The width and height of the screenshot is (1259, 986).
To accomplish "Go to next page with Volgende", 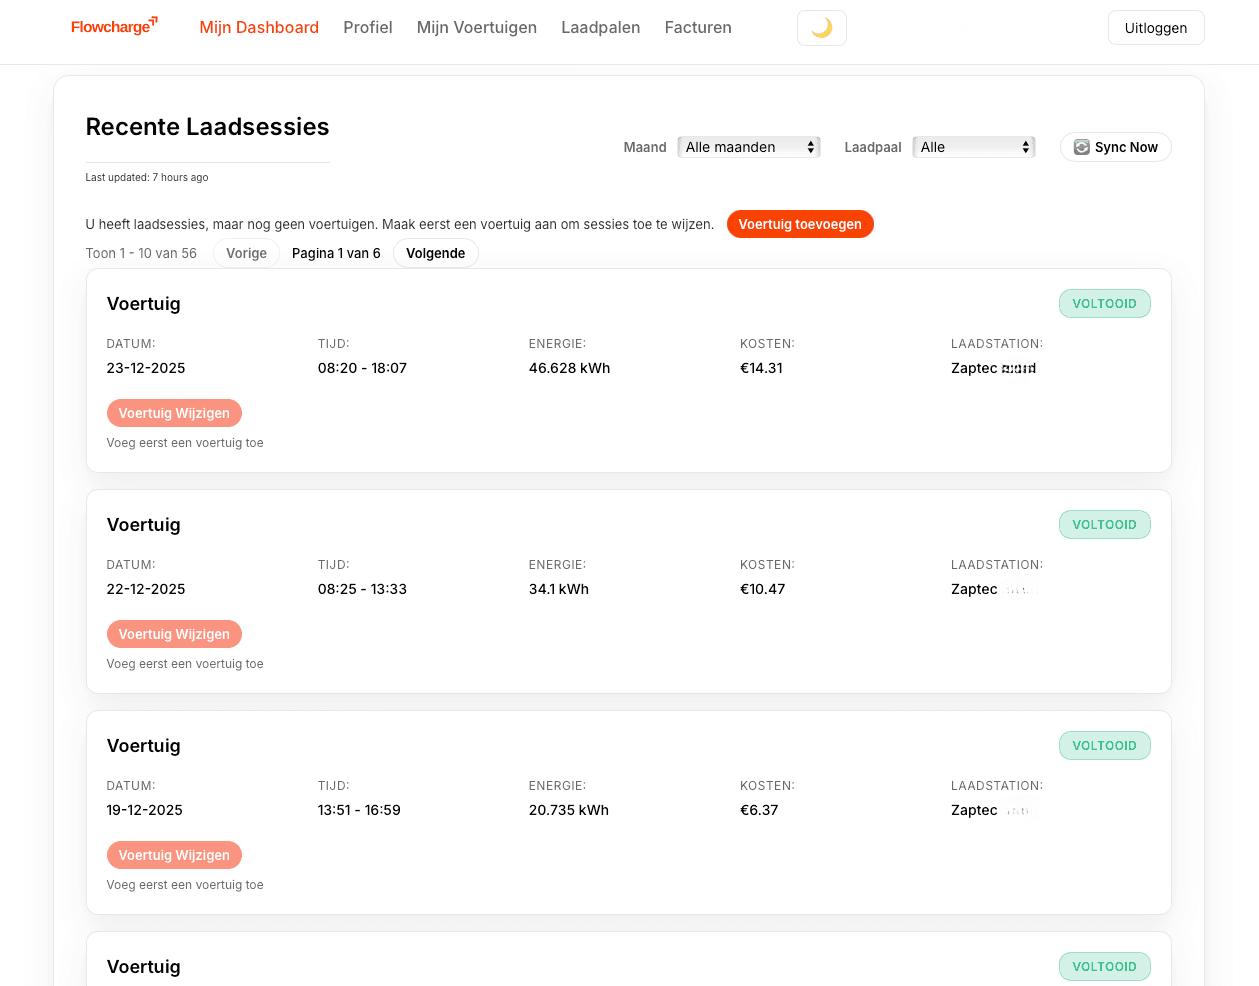I will pyautogui.click(x=436, y=253).
